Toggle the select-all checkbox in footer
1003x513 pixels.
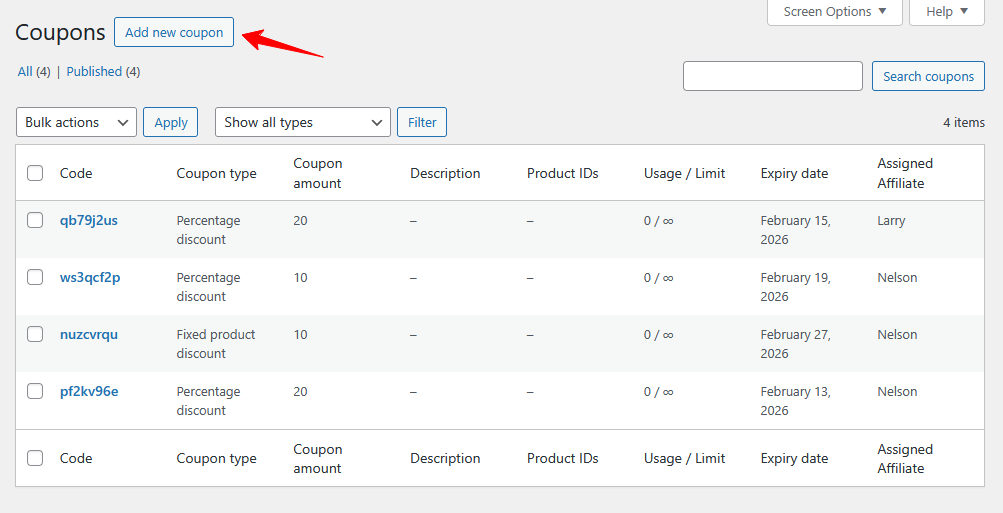[x=35, y=458]
